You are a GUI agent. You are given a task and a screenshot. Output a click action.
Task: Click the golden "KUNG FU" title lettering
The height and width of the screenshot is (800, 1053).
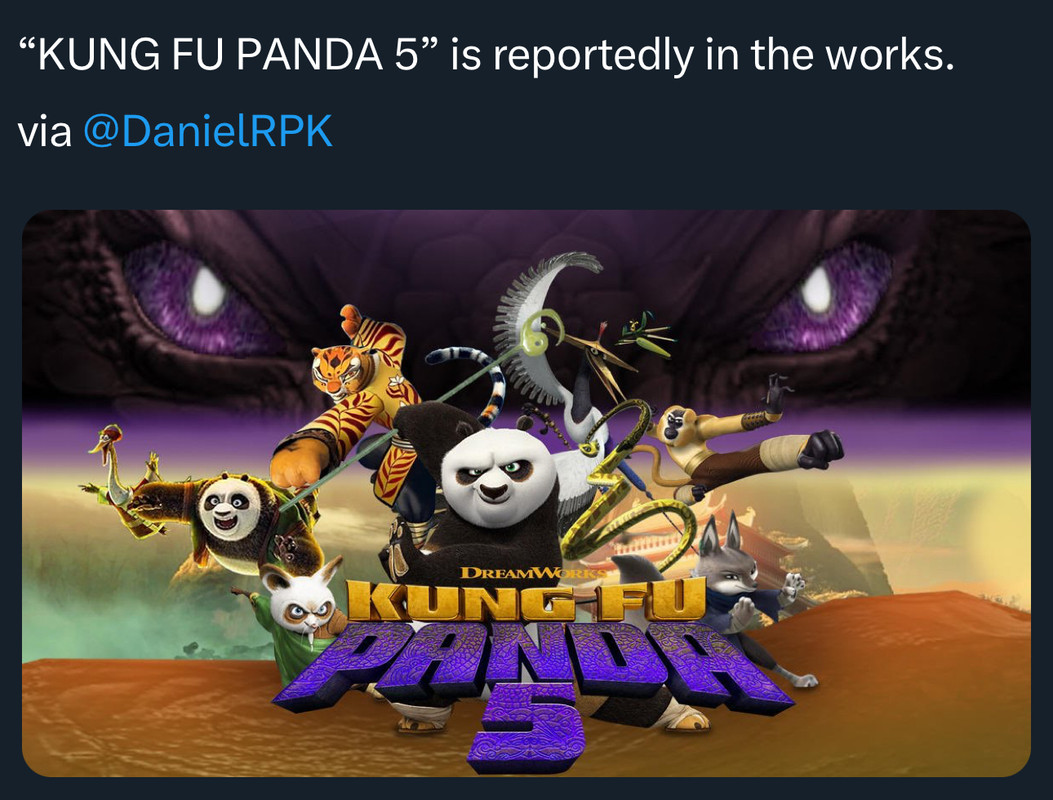point(526,600)
